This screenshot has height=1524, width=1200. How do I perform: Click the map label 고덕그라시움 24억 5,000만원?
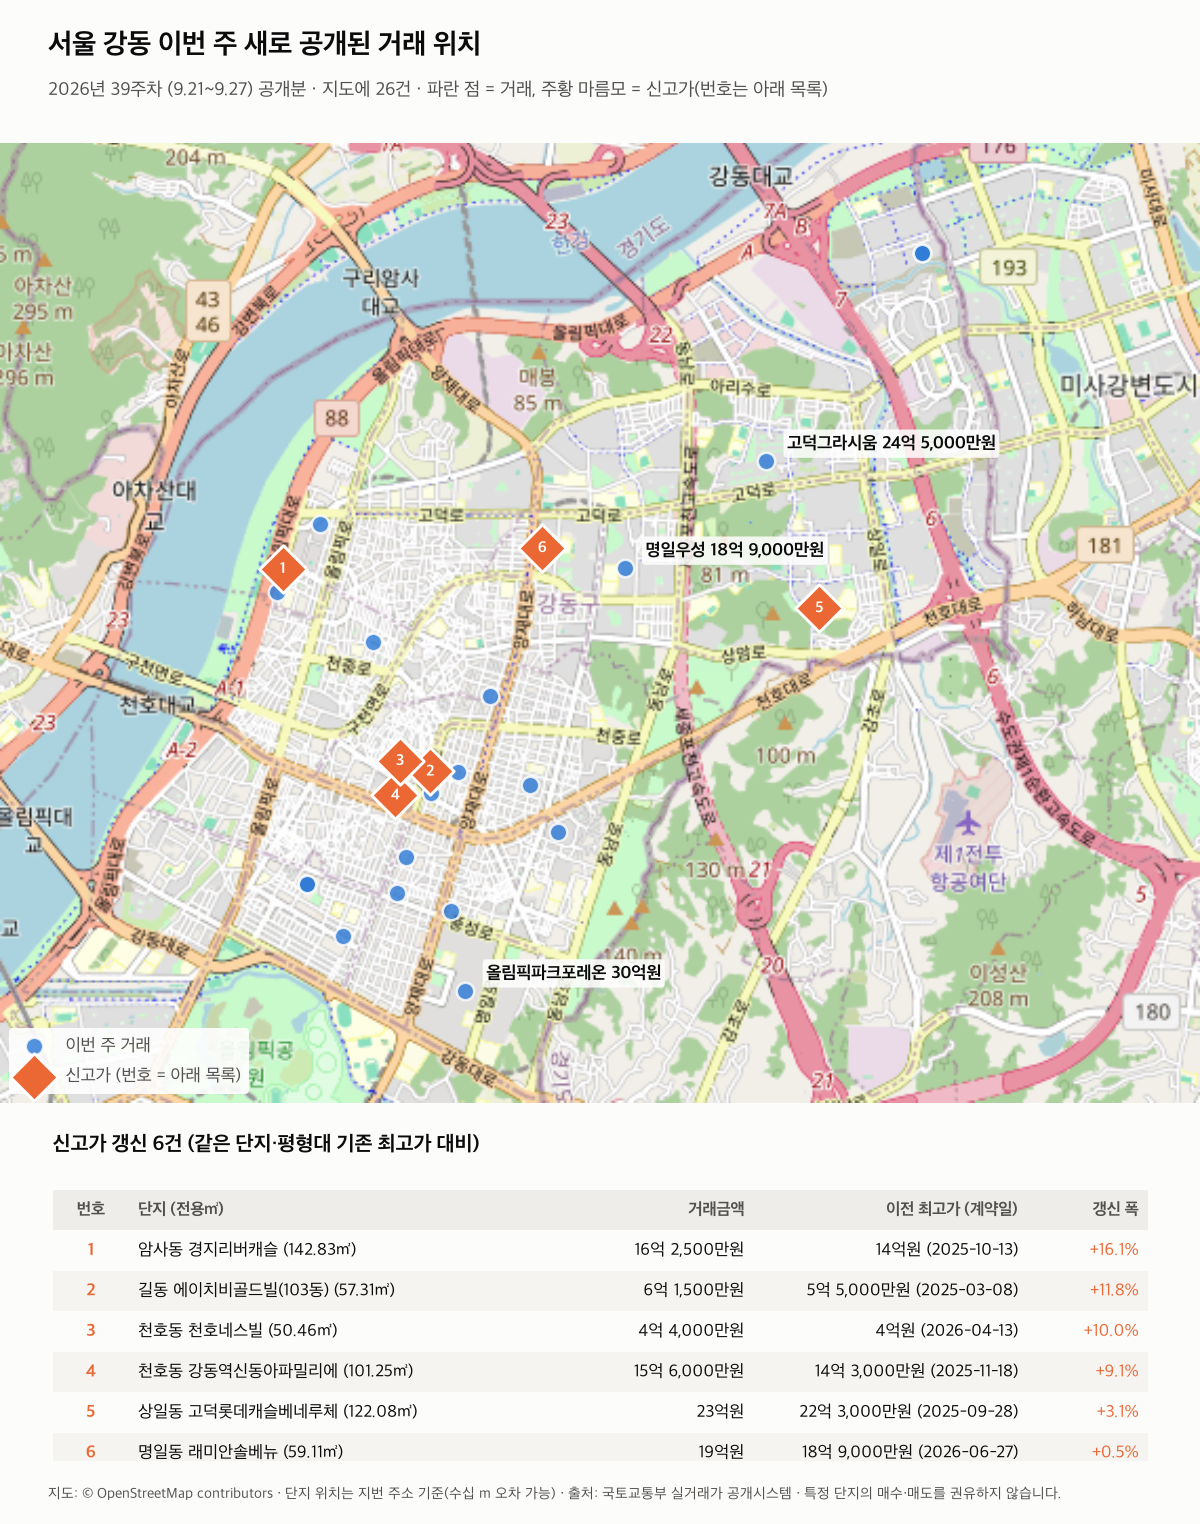tap(891, 442)
